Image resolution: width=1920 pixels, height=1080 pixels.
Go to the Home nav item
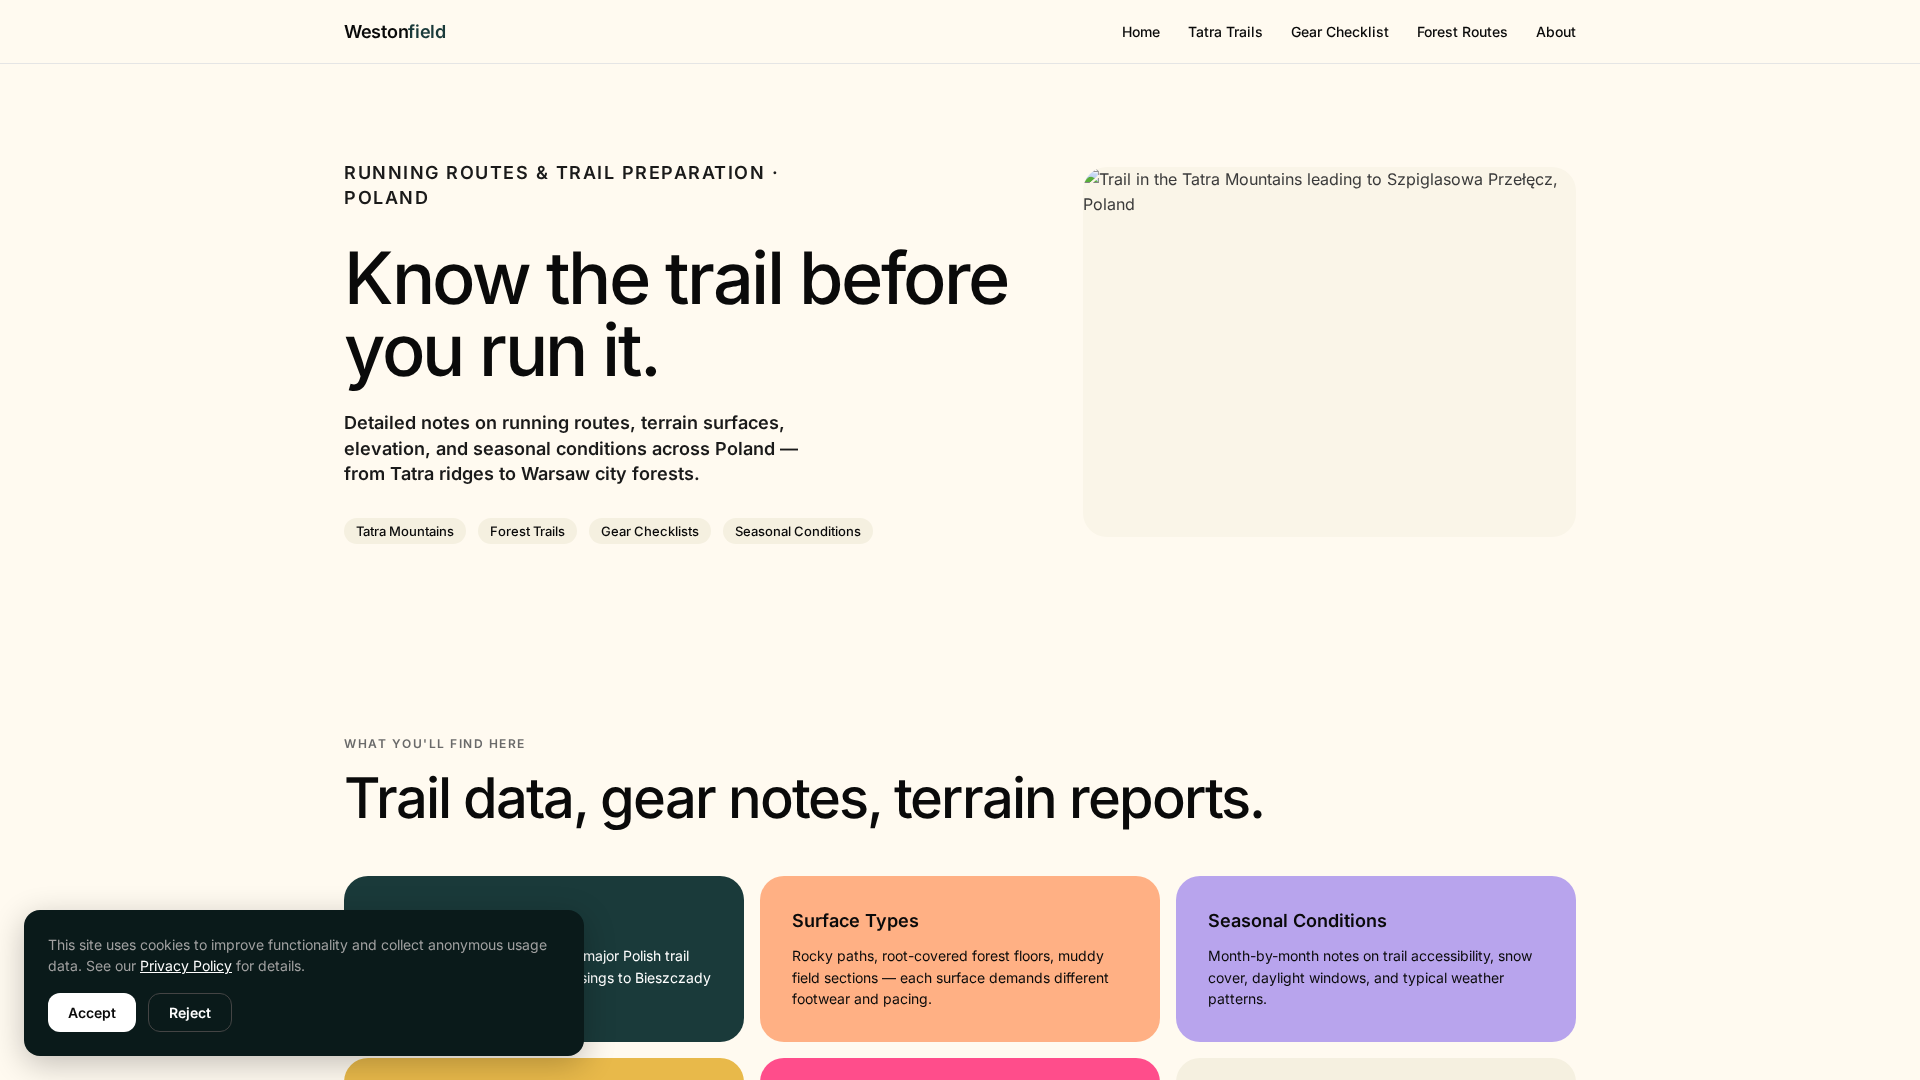pos(1141,32)
